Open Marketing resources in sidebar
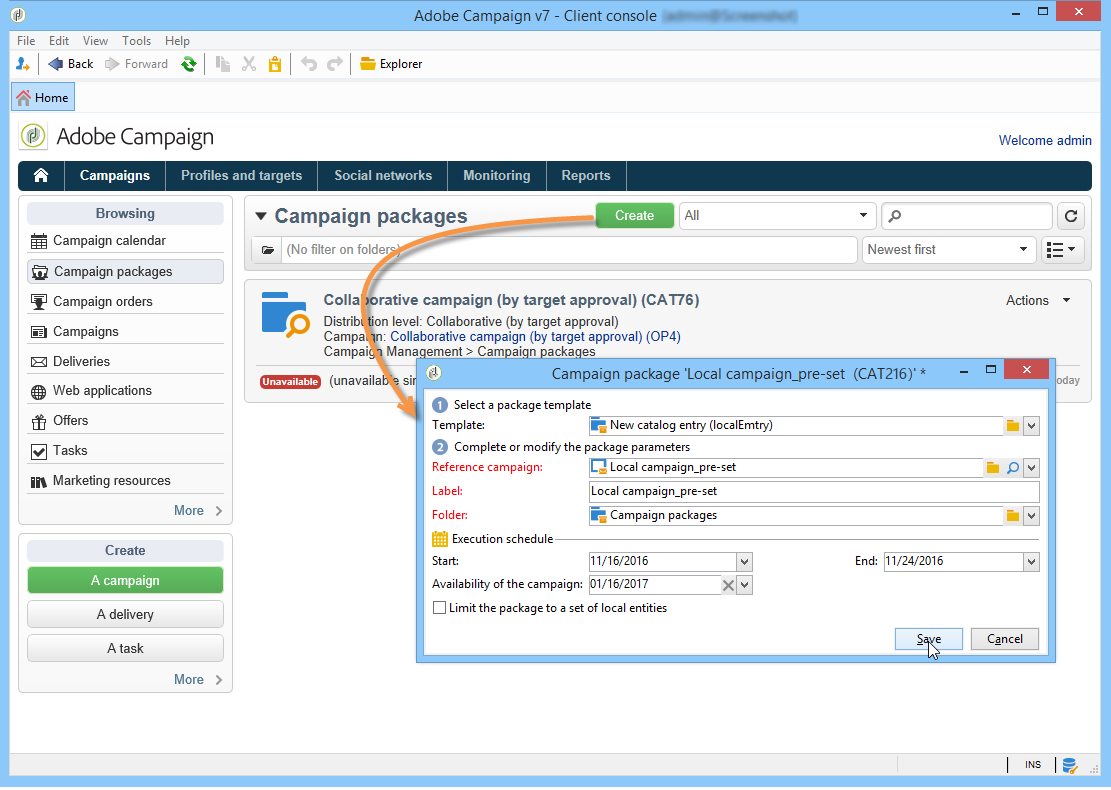 coord(125,480)
